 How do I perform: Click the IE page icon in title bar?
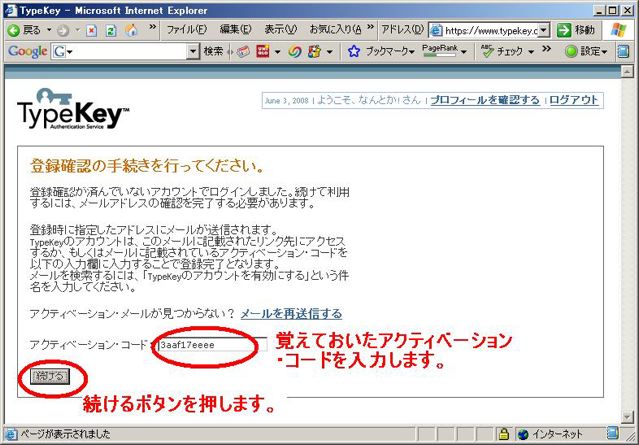[10, 10]
